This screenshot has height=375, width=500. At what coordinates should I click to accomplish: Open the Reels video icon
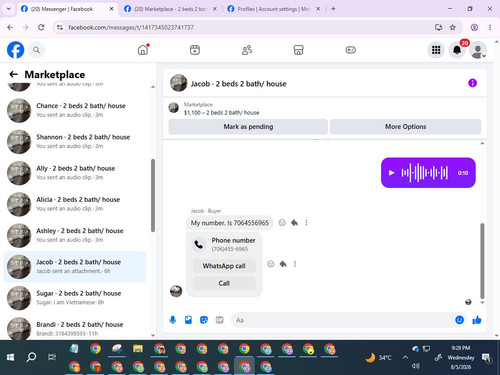pyautogui.click(x=195, y=50)
